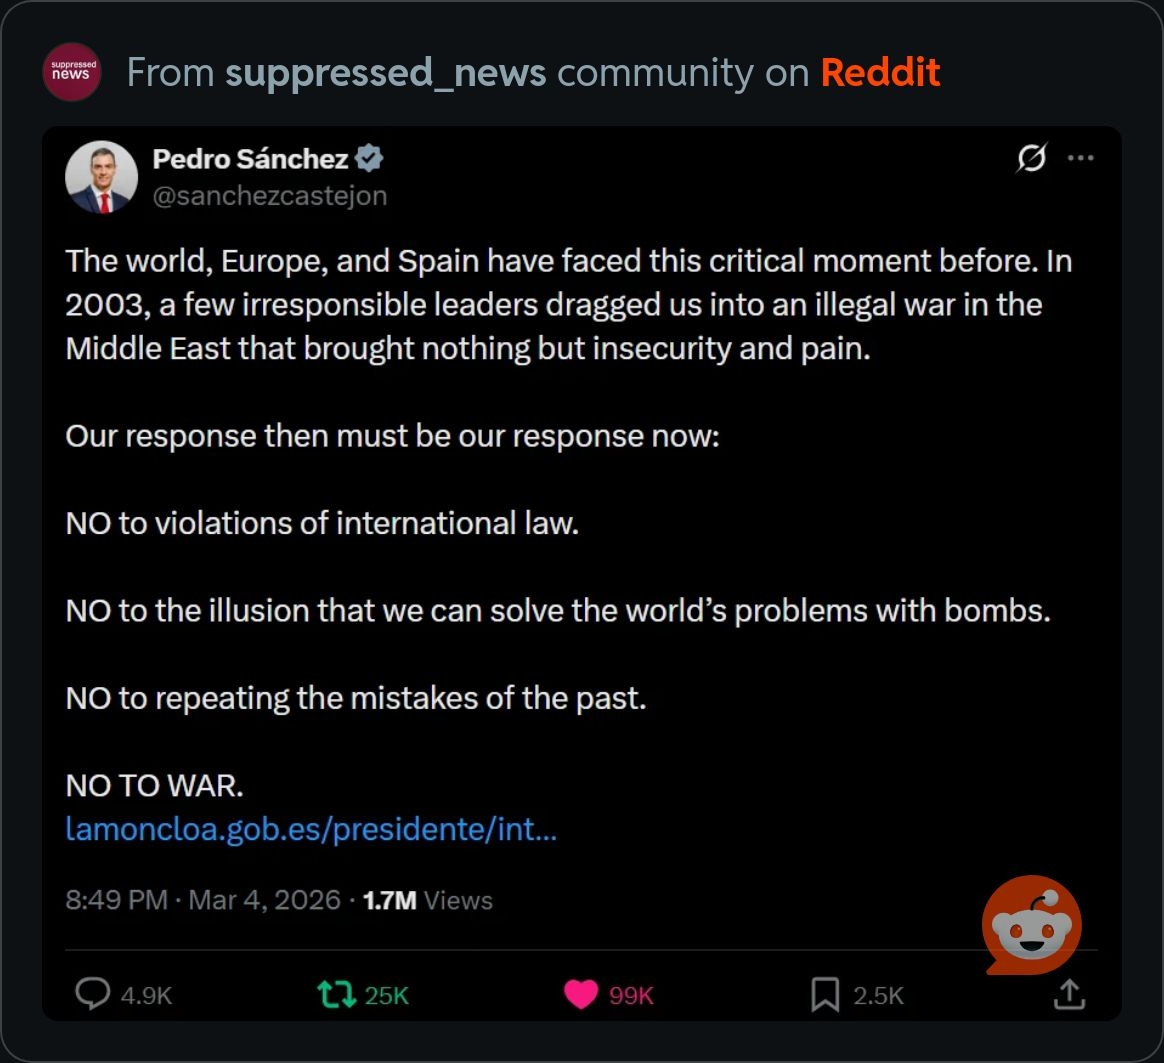Bookmark the tweet with the bookmark icon
Screen dimensions: 1164x1063
pos(825,994)
